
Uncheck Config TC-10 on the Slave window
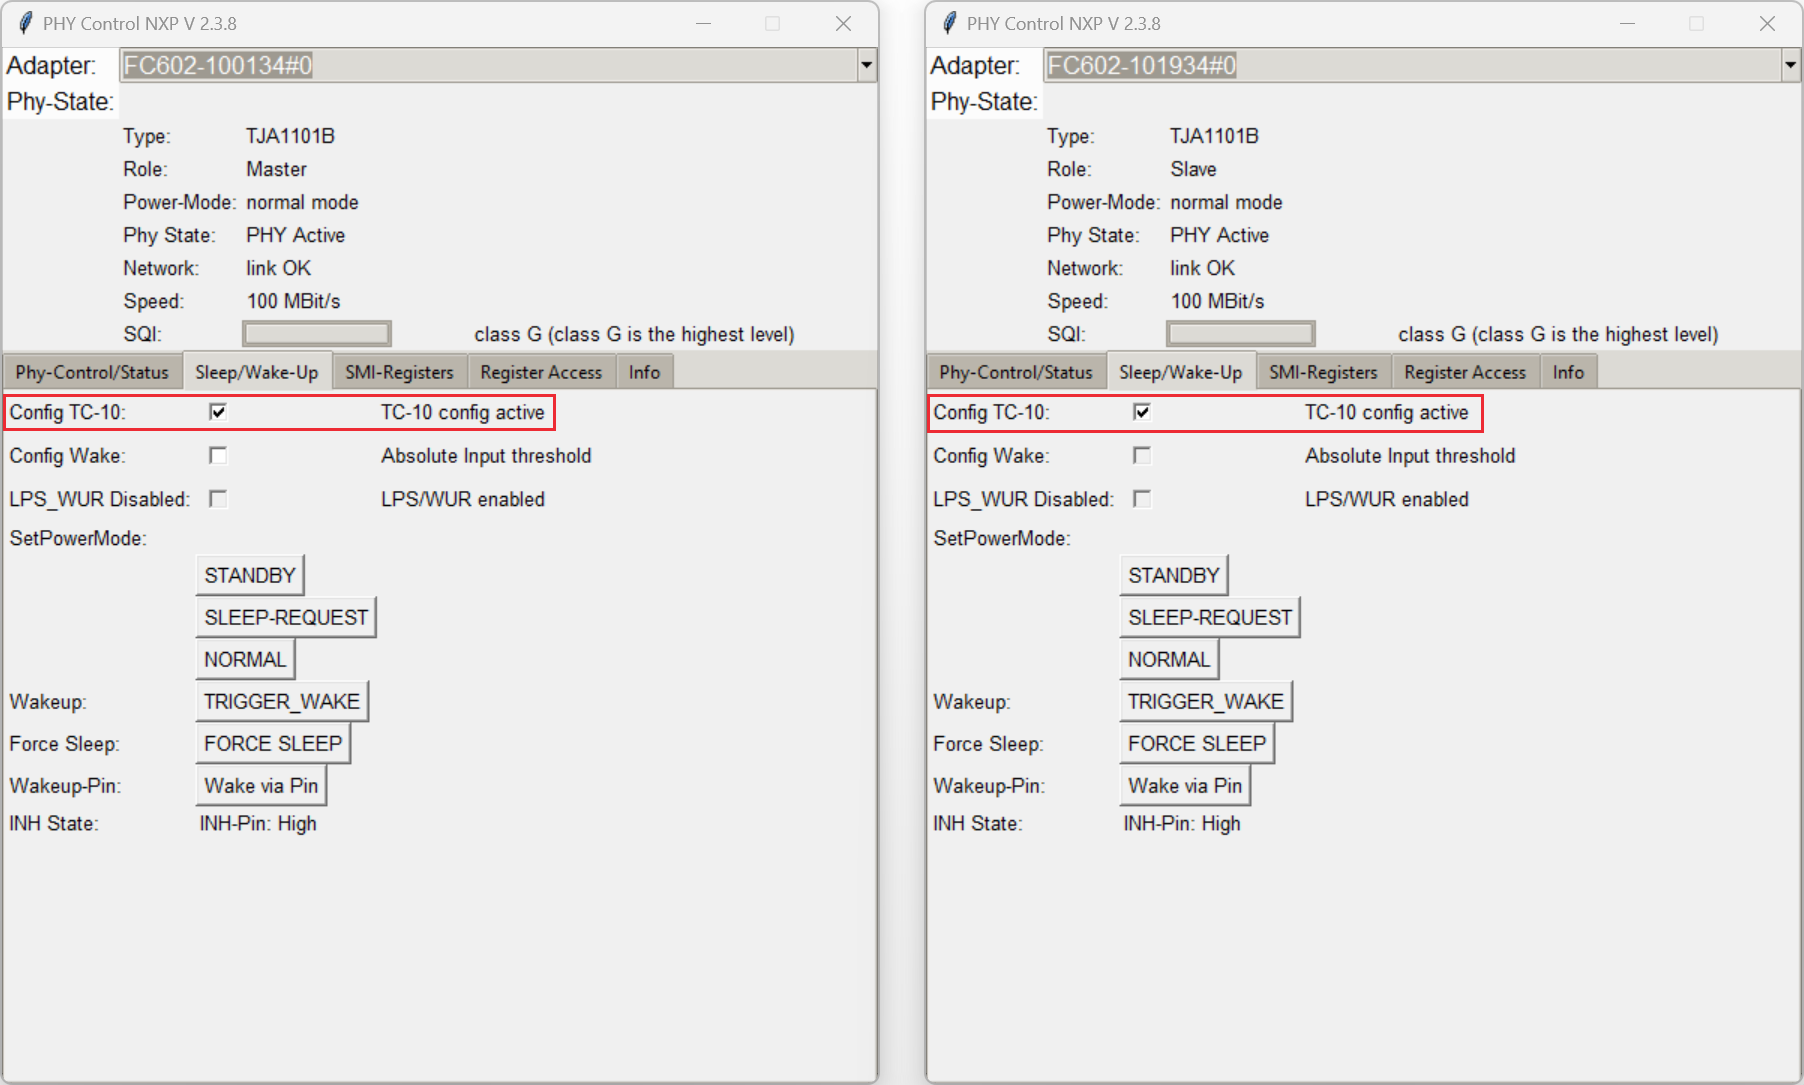click(1142, 410)
